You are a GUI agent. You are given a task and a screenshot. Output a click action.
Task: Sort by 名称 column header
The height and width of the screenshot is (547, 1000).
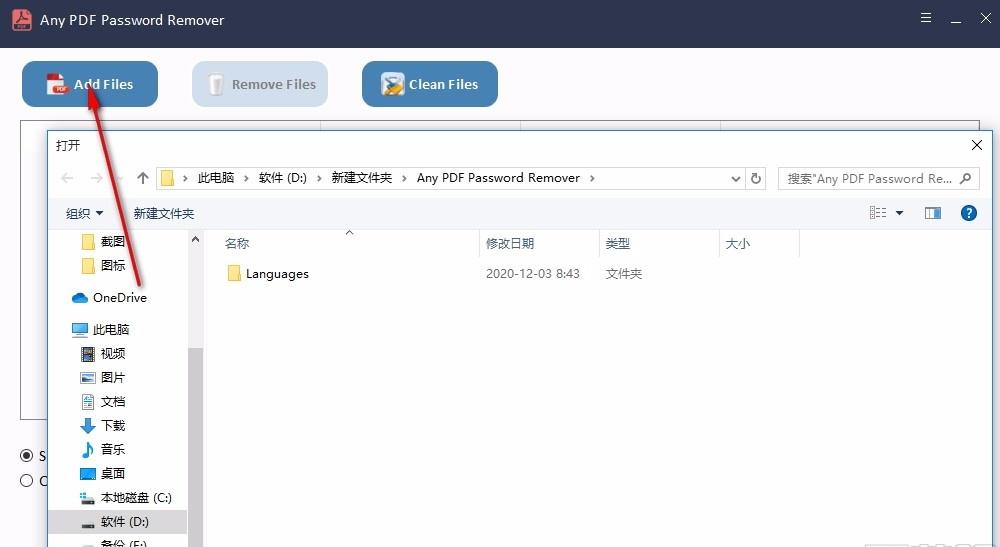pyautogui.click(x=349, y=244)
